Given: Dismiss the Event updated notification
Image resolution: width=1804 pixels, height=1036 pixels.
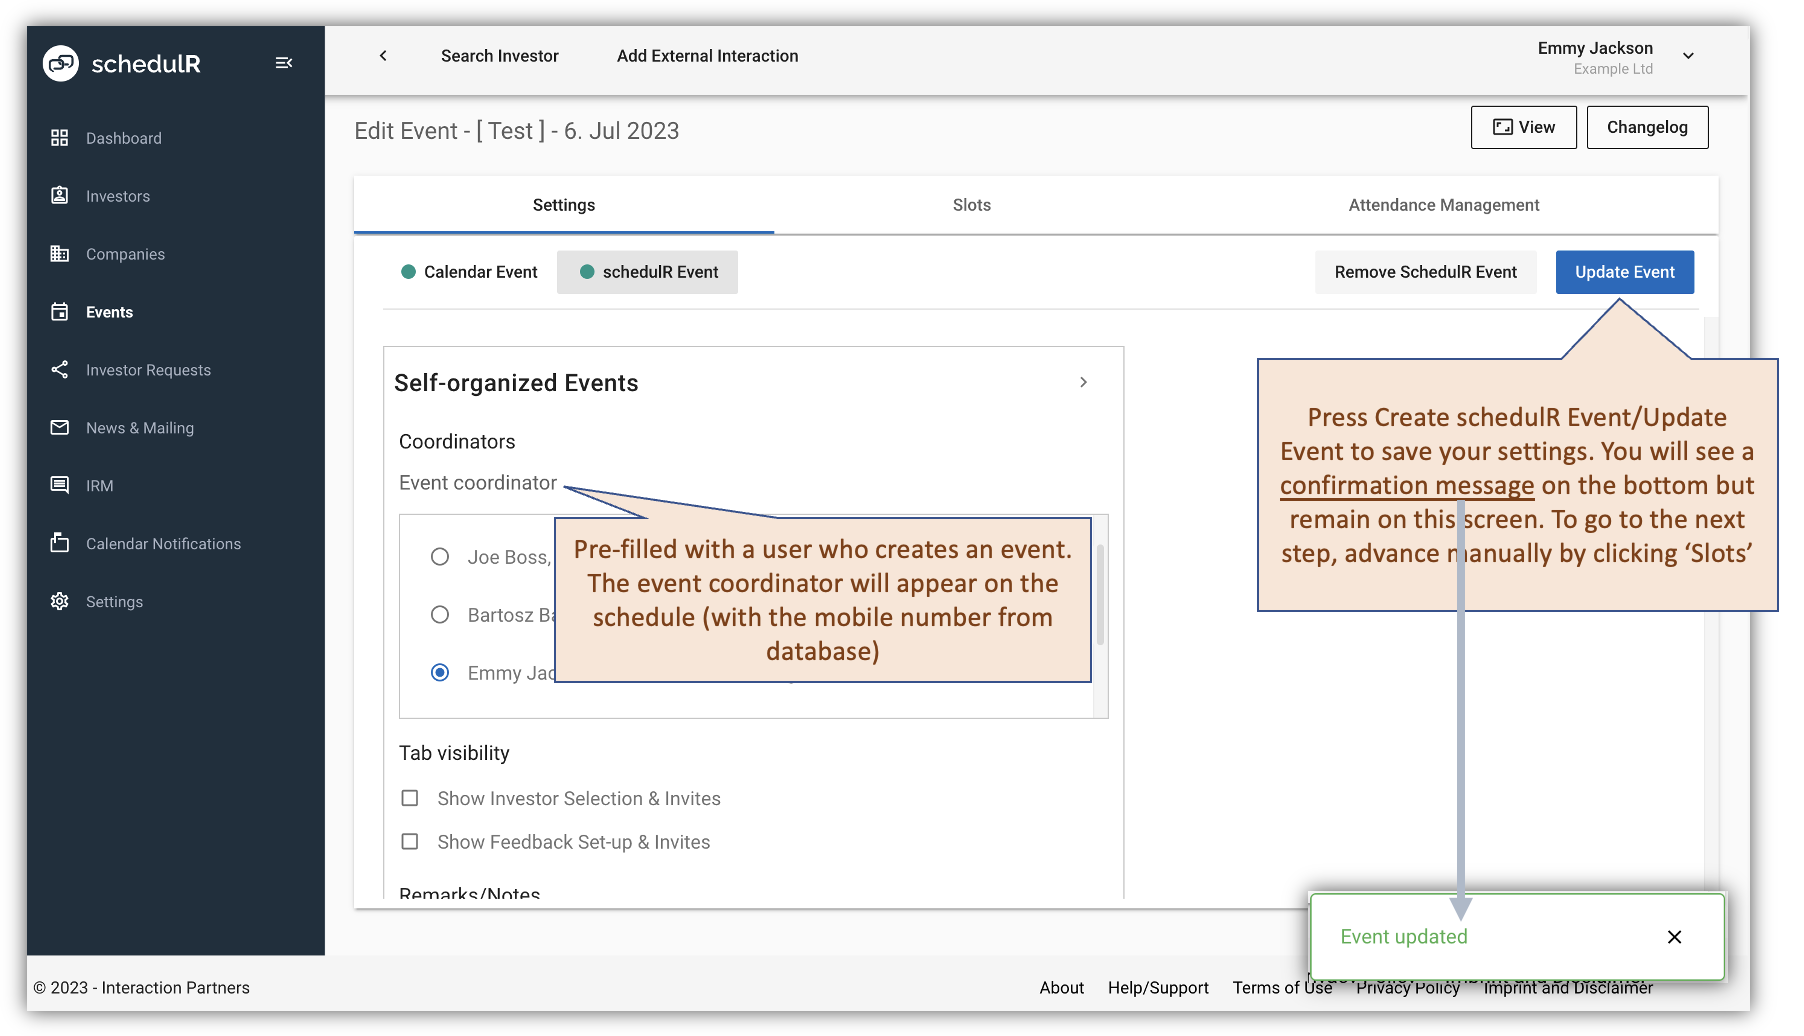Looking at the screenshot, I should click(1674, 937).
